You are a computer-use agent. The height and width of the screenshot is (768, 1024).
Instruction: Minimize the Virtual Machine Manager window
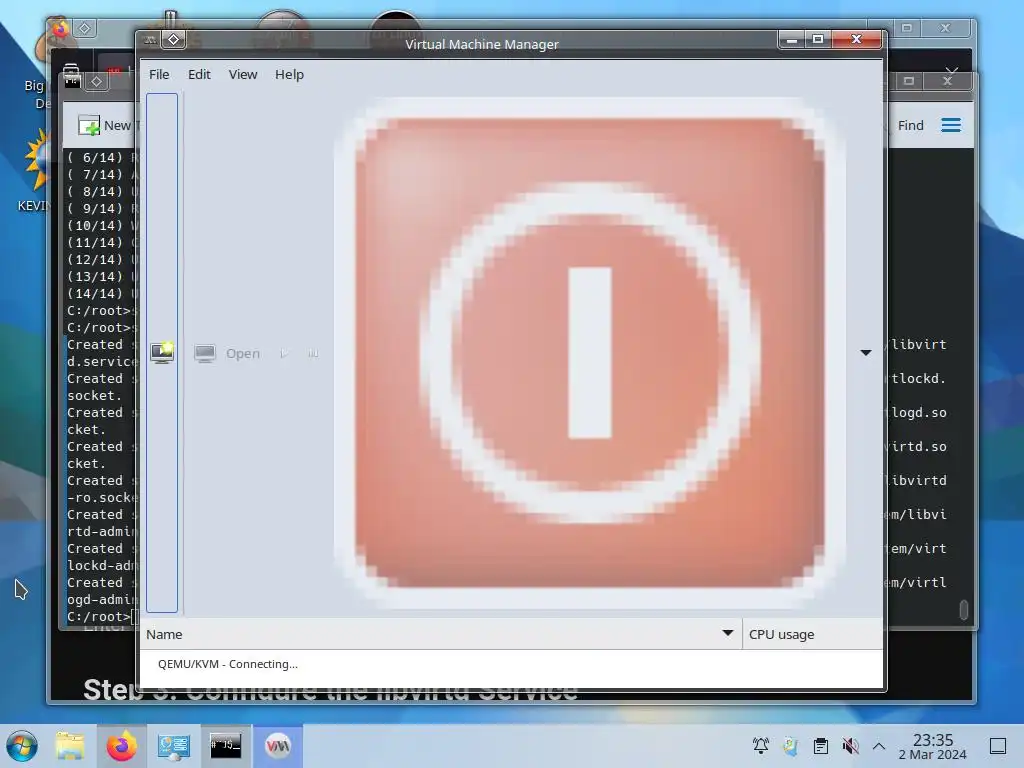[792, 40]
